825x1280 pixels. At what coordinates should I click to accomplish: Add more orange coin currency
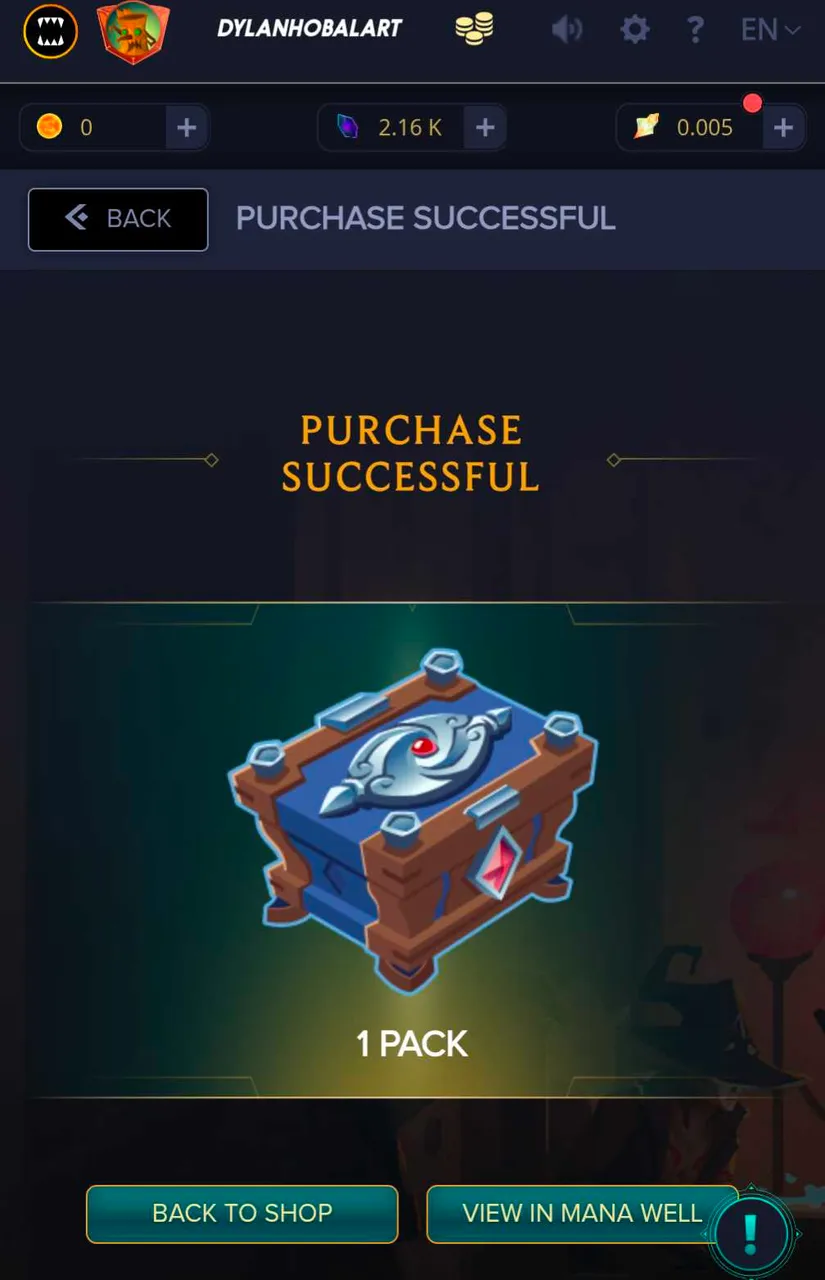tap(186, 127)
